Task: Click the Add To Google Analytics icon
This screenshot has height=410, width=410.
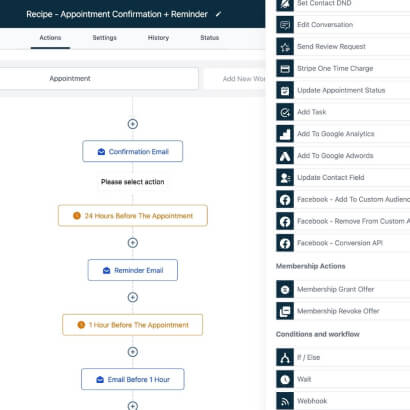Action: coord(285,134)
